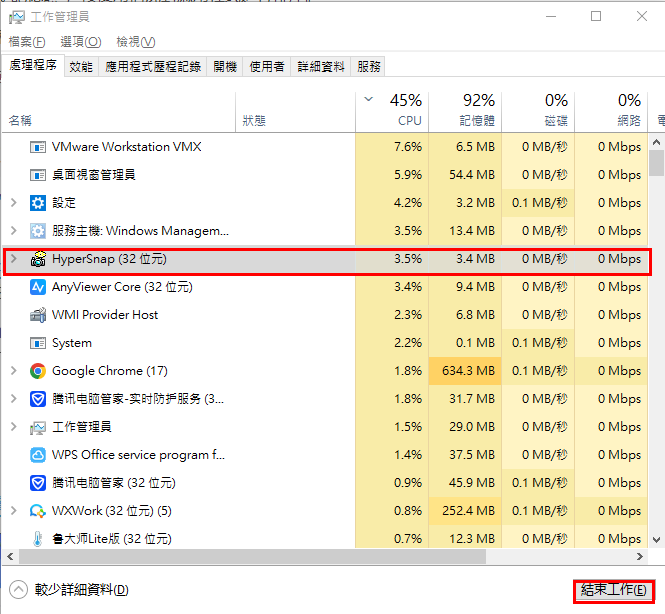Select the WMI Provider Host row name
The width and height of the screenshot is (665, 614).
(105, 315)
